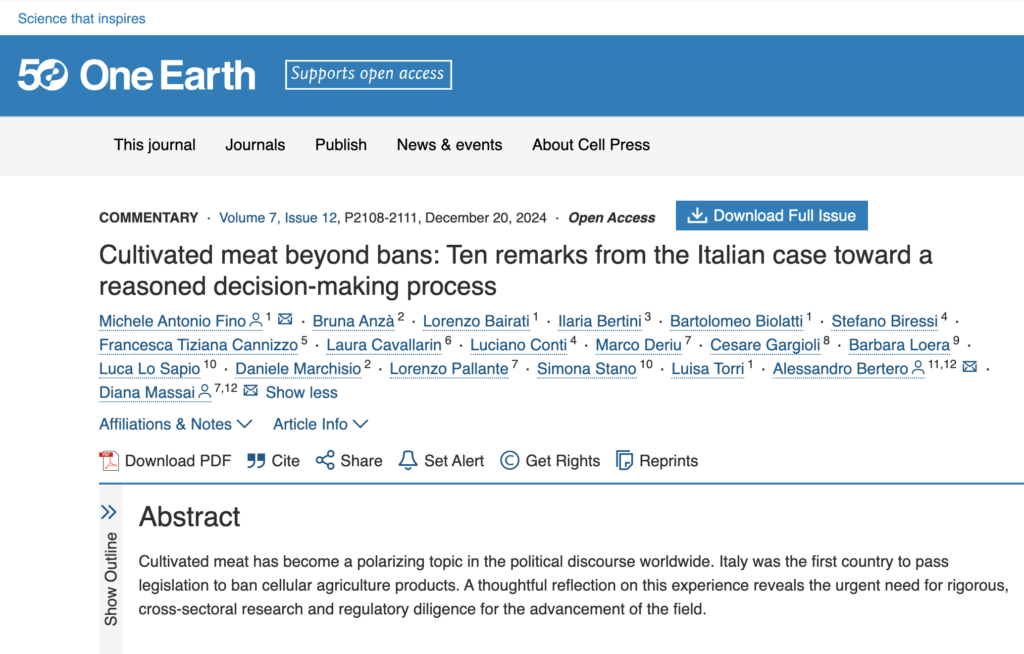Click the One Earth 50 logo

coord(136,75)
